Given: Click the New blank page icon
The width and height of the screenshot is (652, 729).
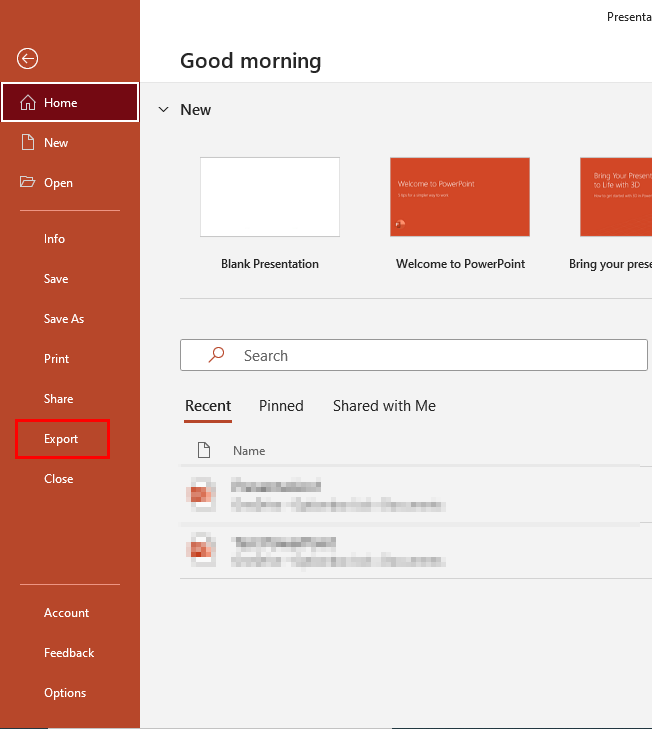Looking at the screenshot, I should tap(27, 143).
